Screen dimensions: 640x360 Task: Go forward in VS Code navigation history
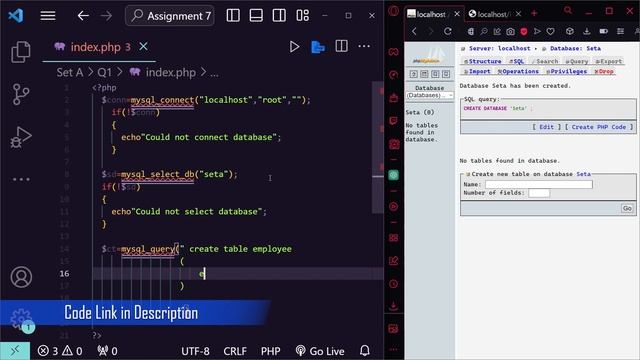pyautogui.click(x=106, y=16)
